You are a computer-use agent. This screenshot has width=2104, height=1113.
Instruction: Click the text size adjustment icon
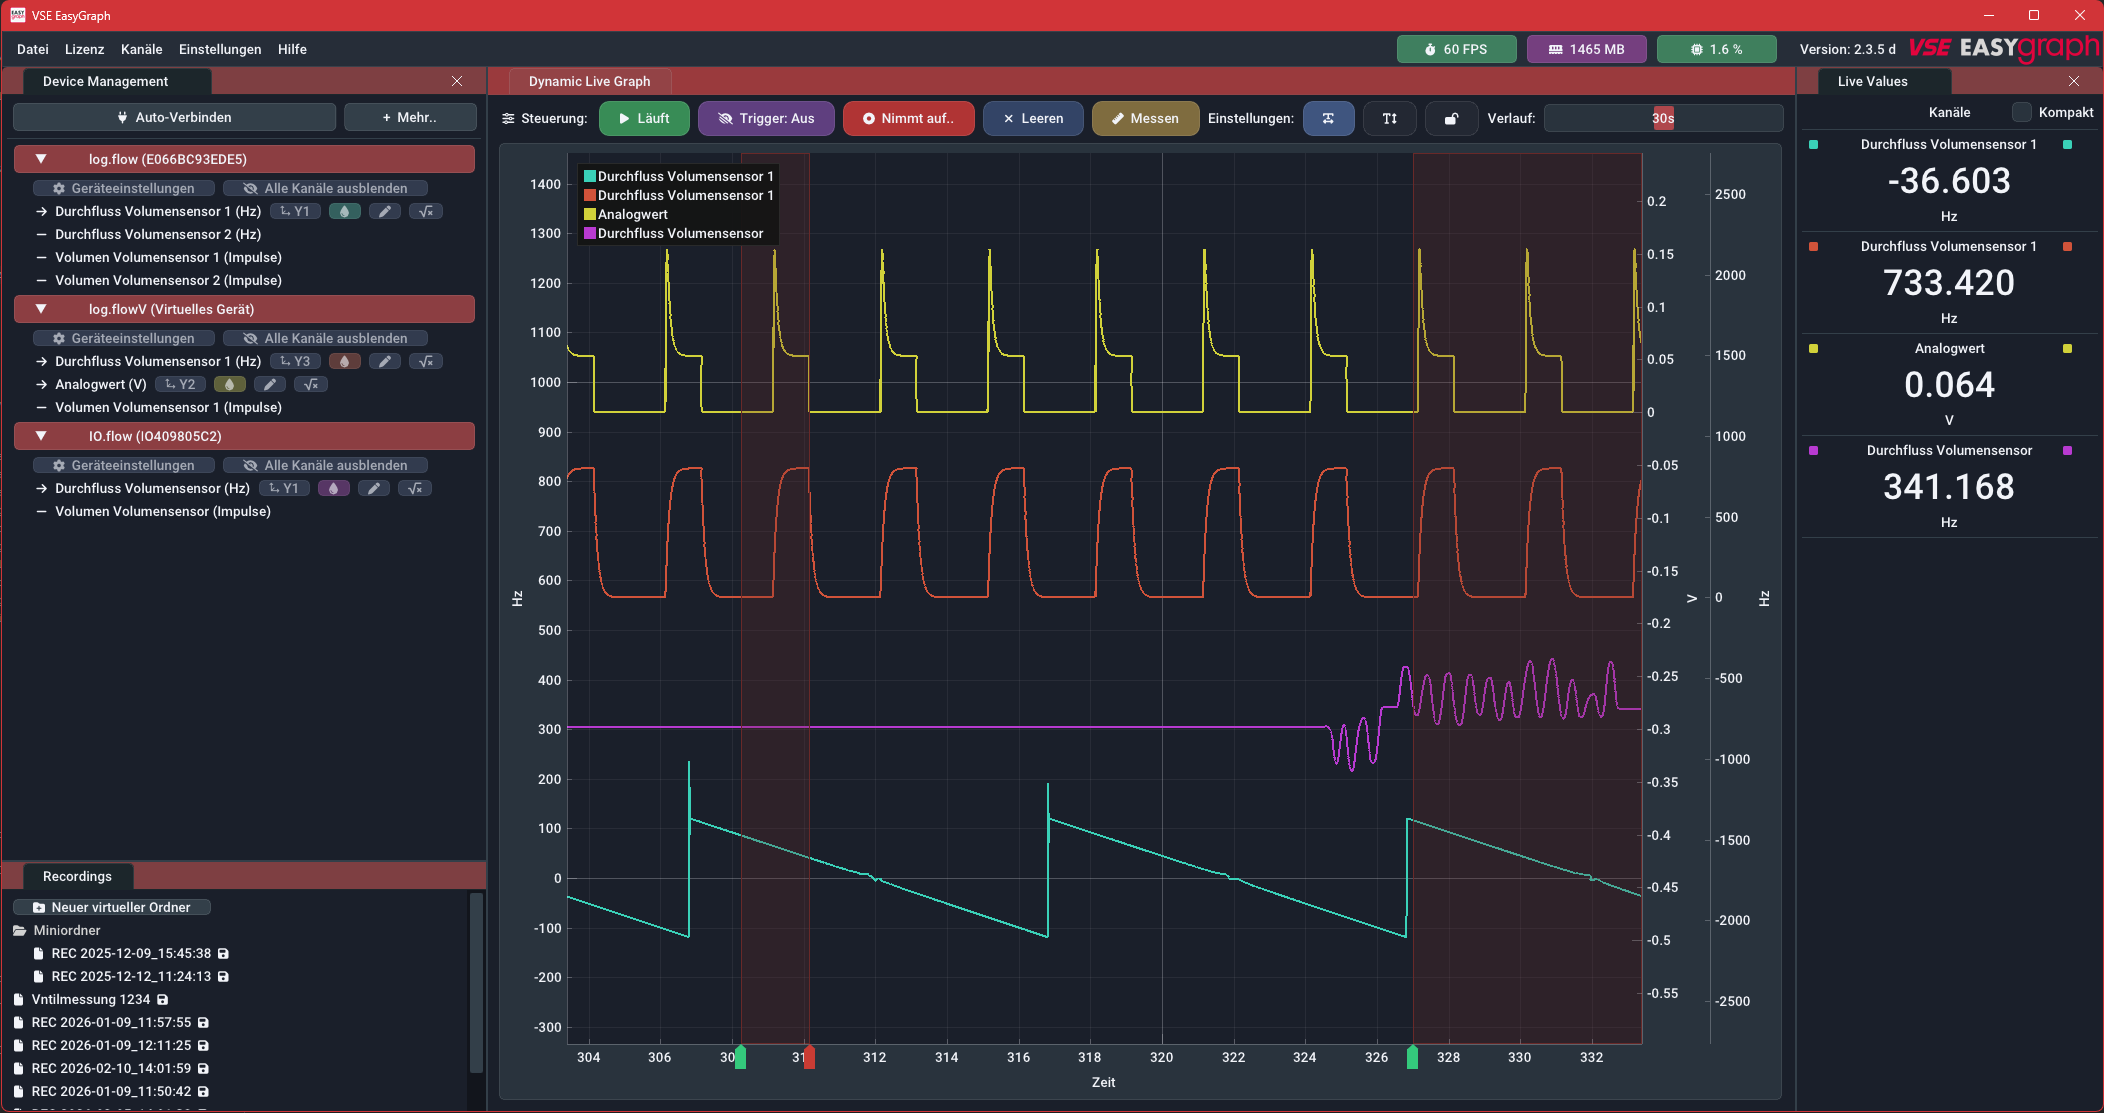coord(1389,118)
